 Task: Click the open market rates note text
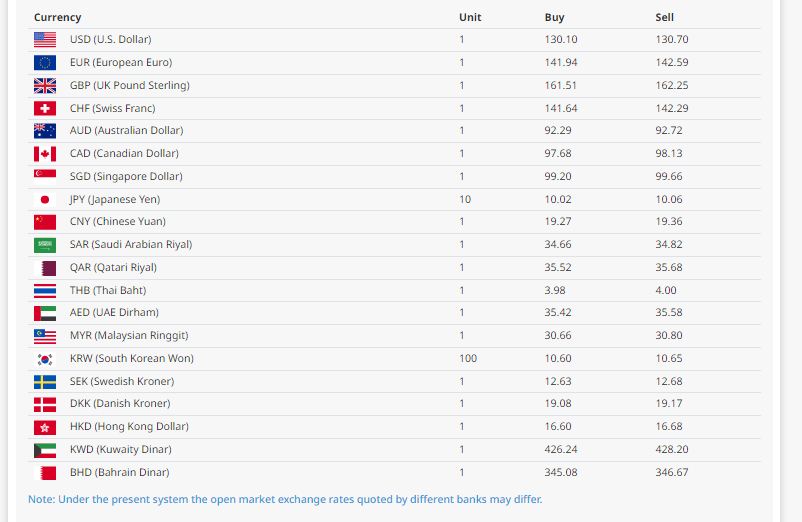click(x=285, y=499)
